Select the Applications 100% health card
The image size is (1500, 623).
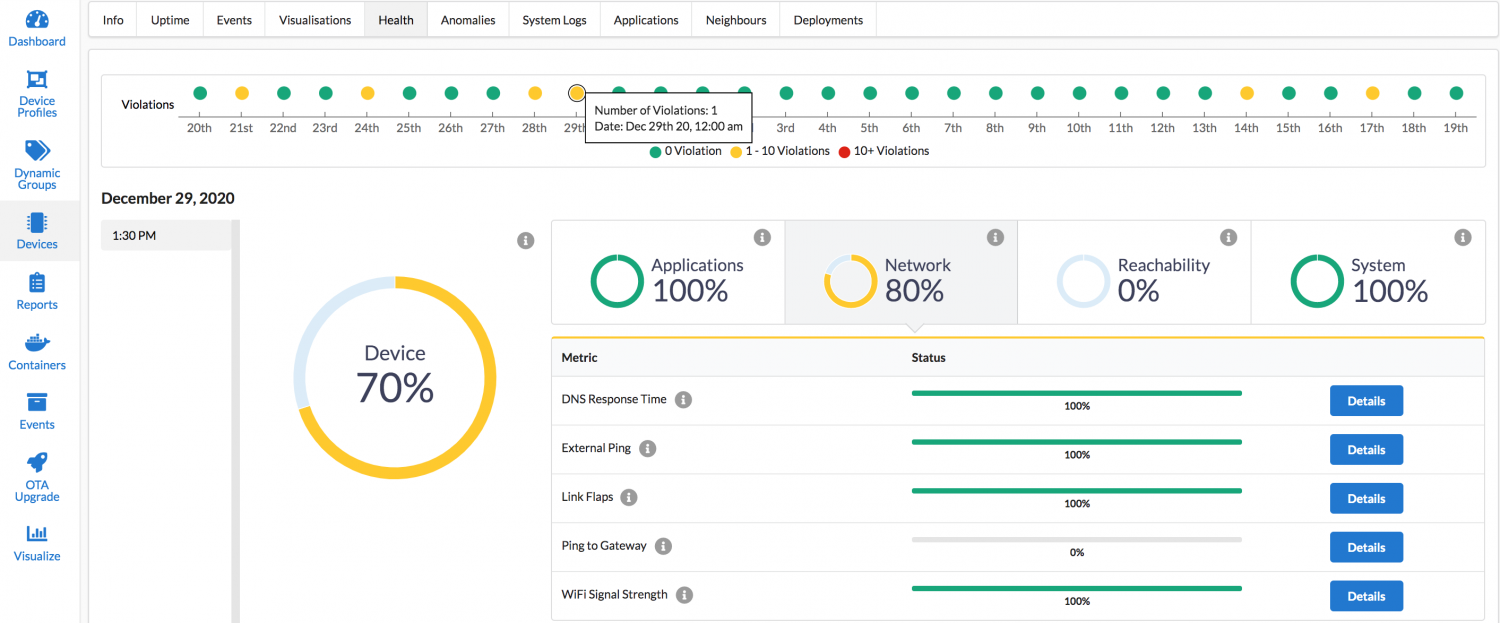point(668,272)
